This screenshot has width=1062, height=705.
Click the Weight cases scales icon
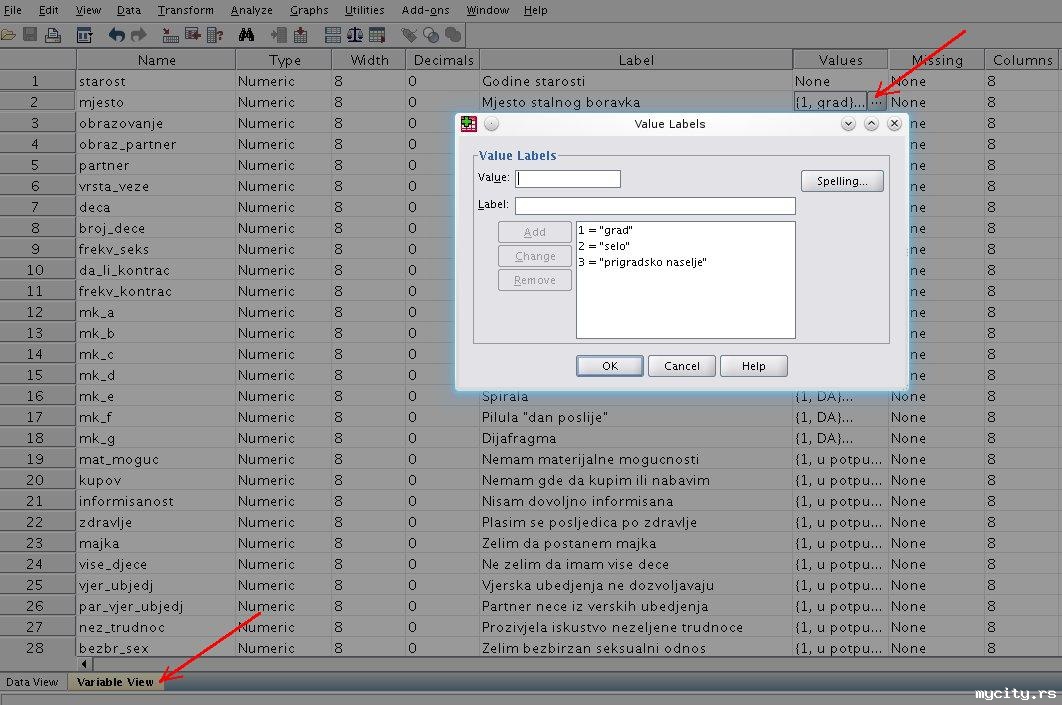click(355, 35)
